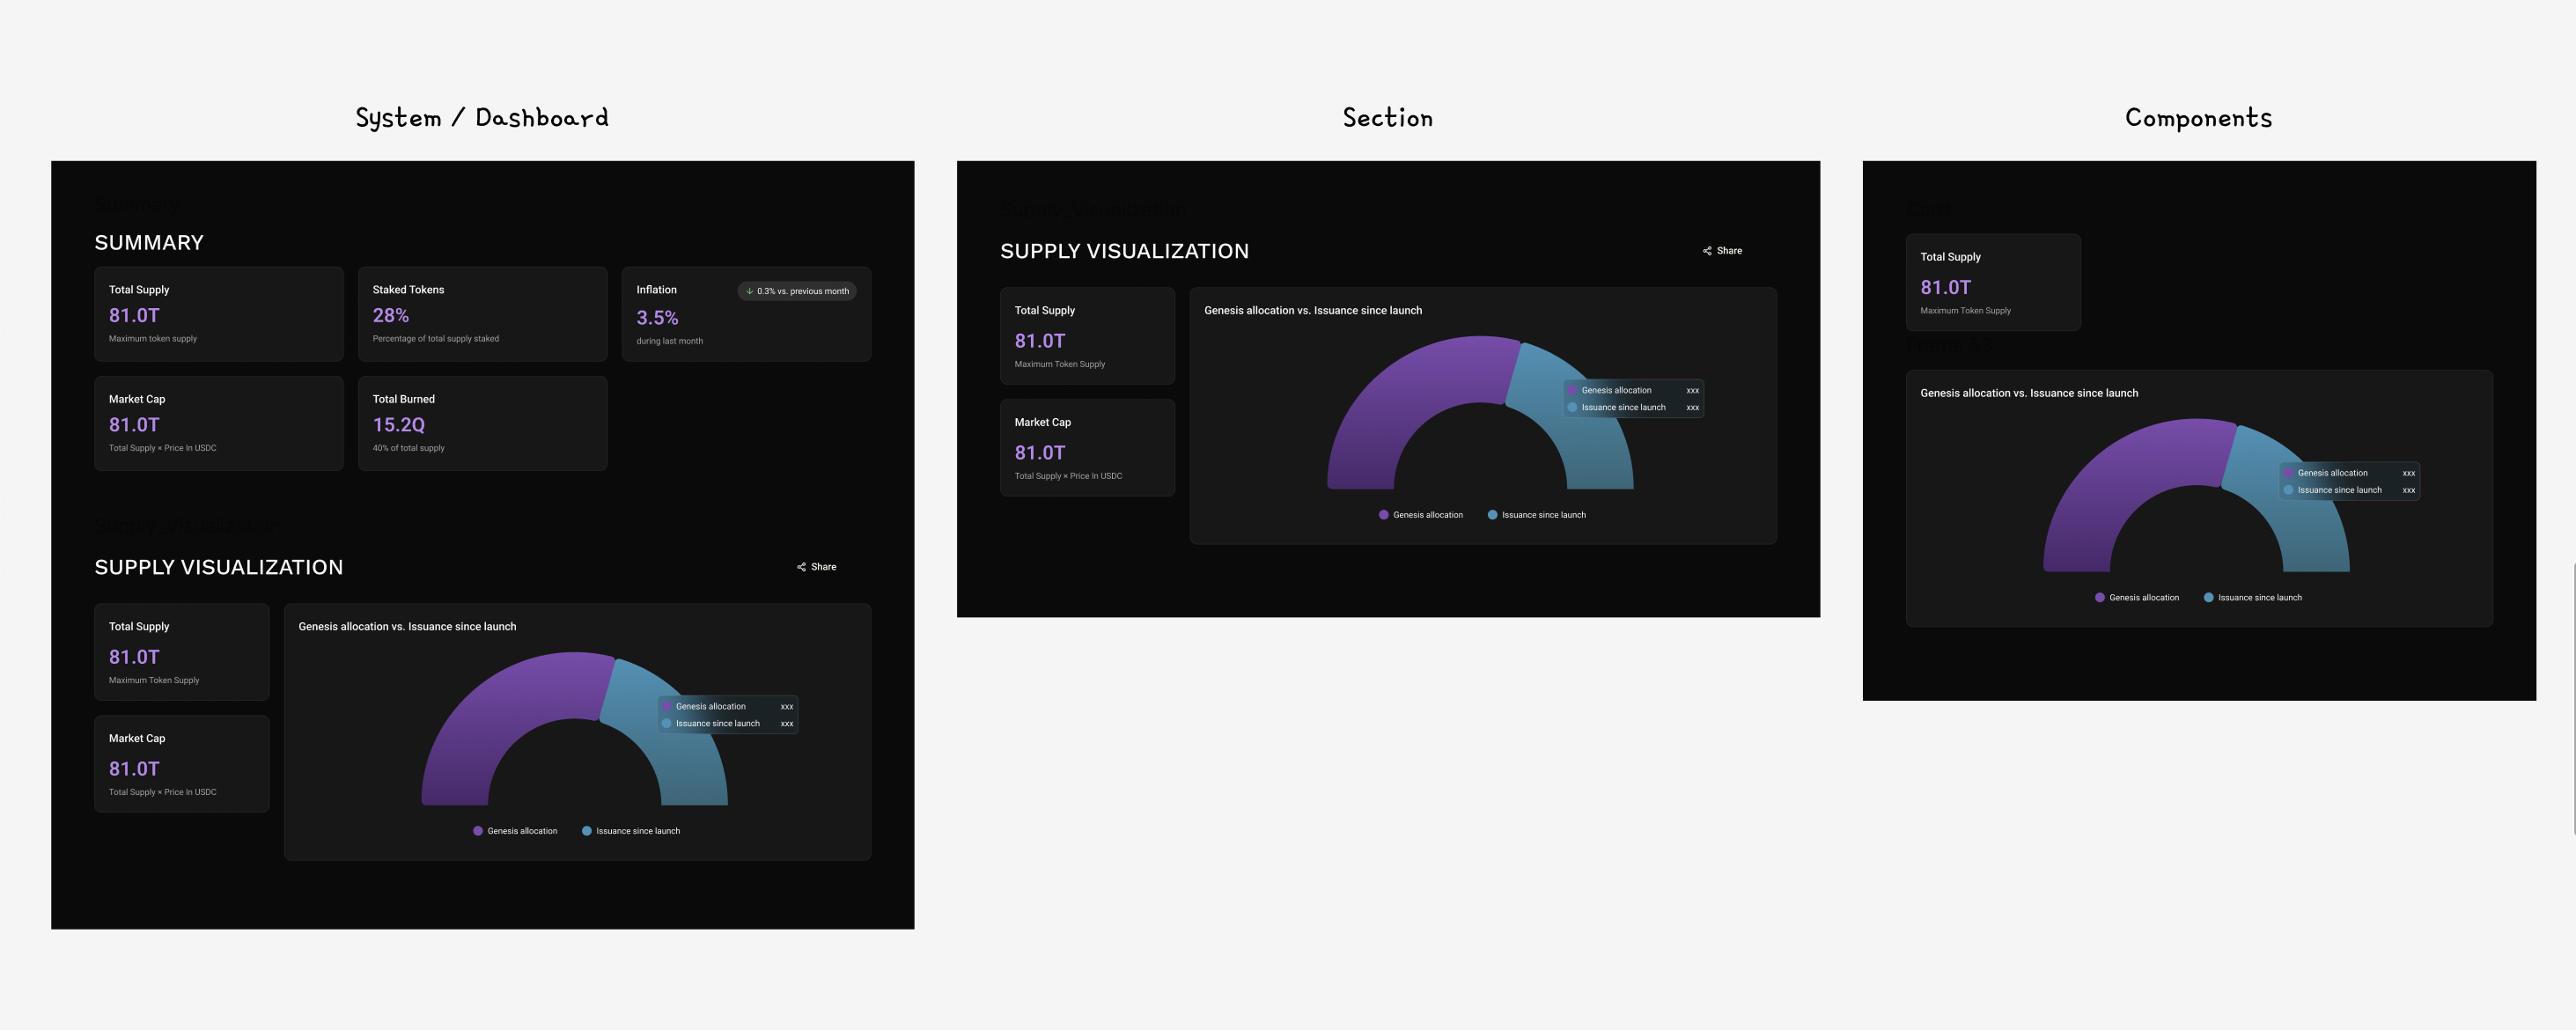Click the 15.2Q burned value

(x=399, y=425)
